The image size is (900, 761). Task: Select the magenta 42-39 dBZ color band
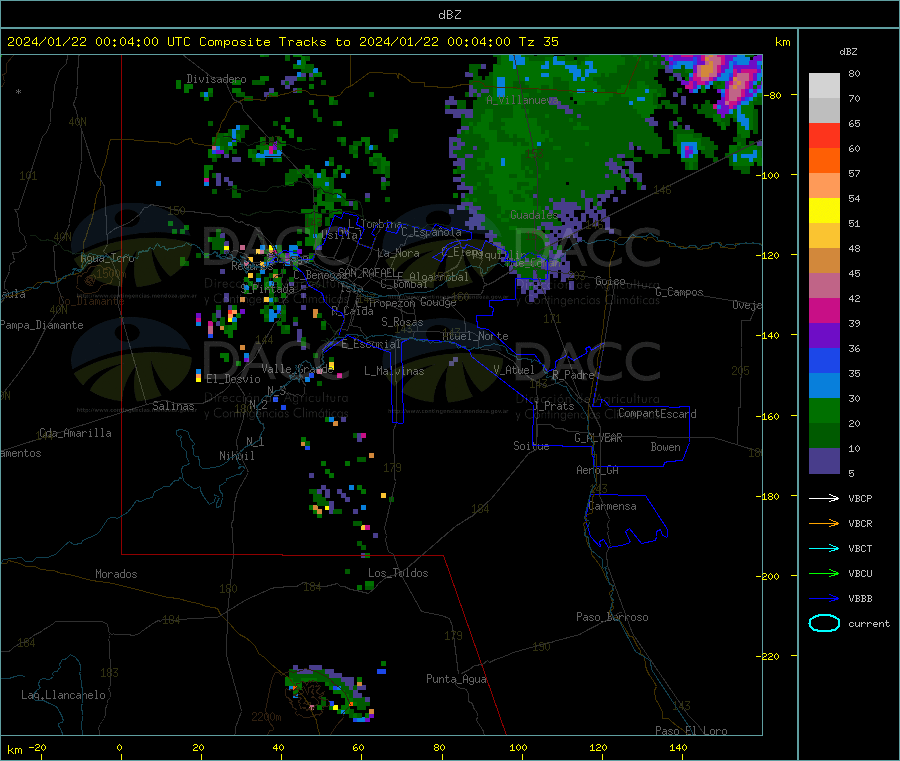click(x=824, y=310)
